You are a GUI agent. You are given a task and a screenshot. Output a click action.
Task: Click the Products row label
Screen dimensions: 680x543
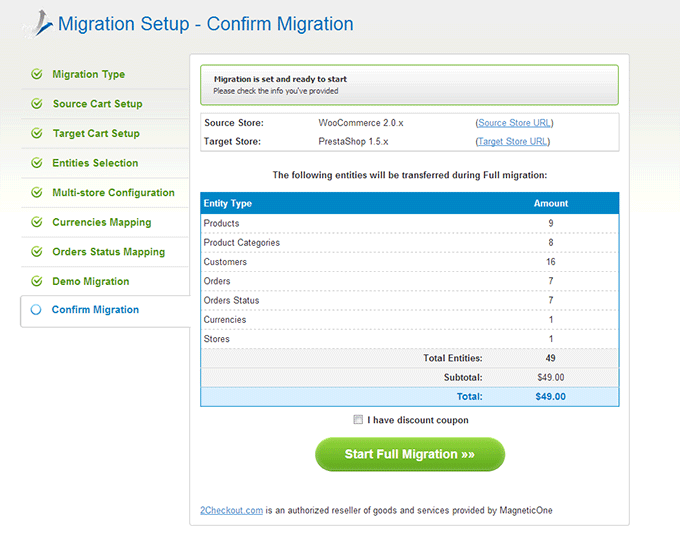(x=221, y=223)
